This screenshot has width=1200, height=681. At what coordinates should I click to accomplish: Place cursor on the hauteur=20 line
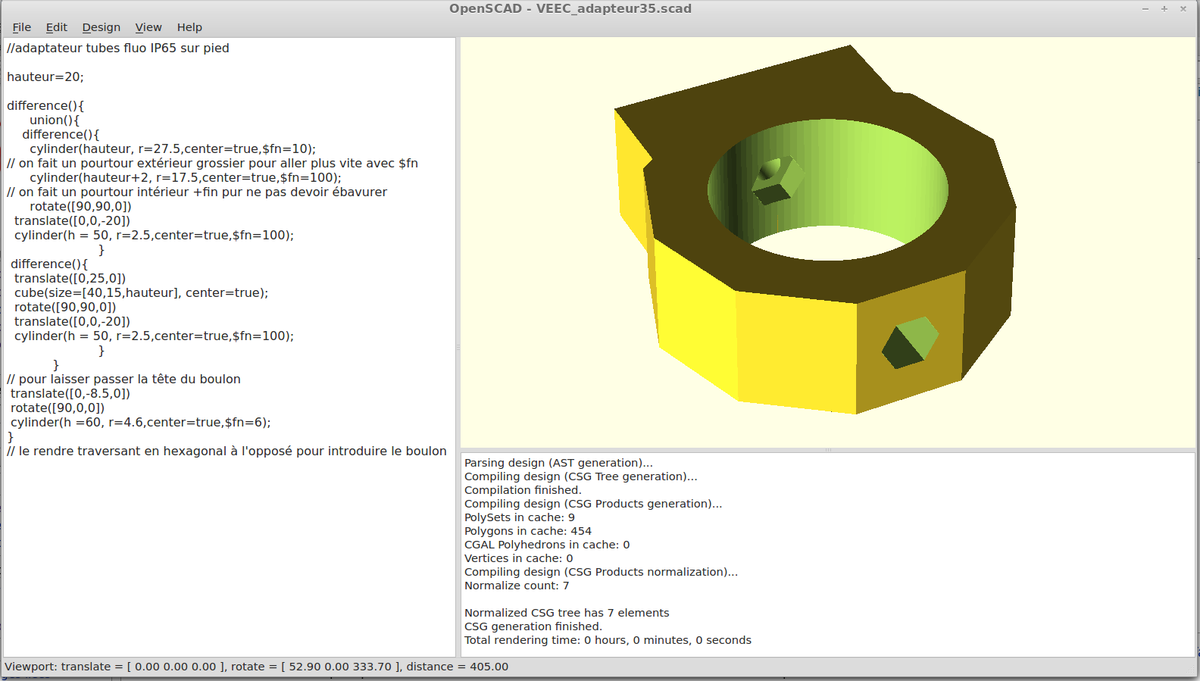click(46, 76)
